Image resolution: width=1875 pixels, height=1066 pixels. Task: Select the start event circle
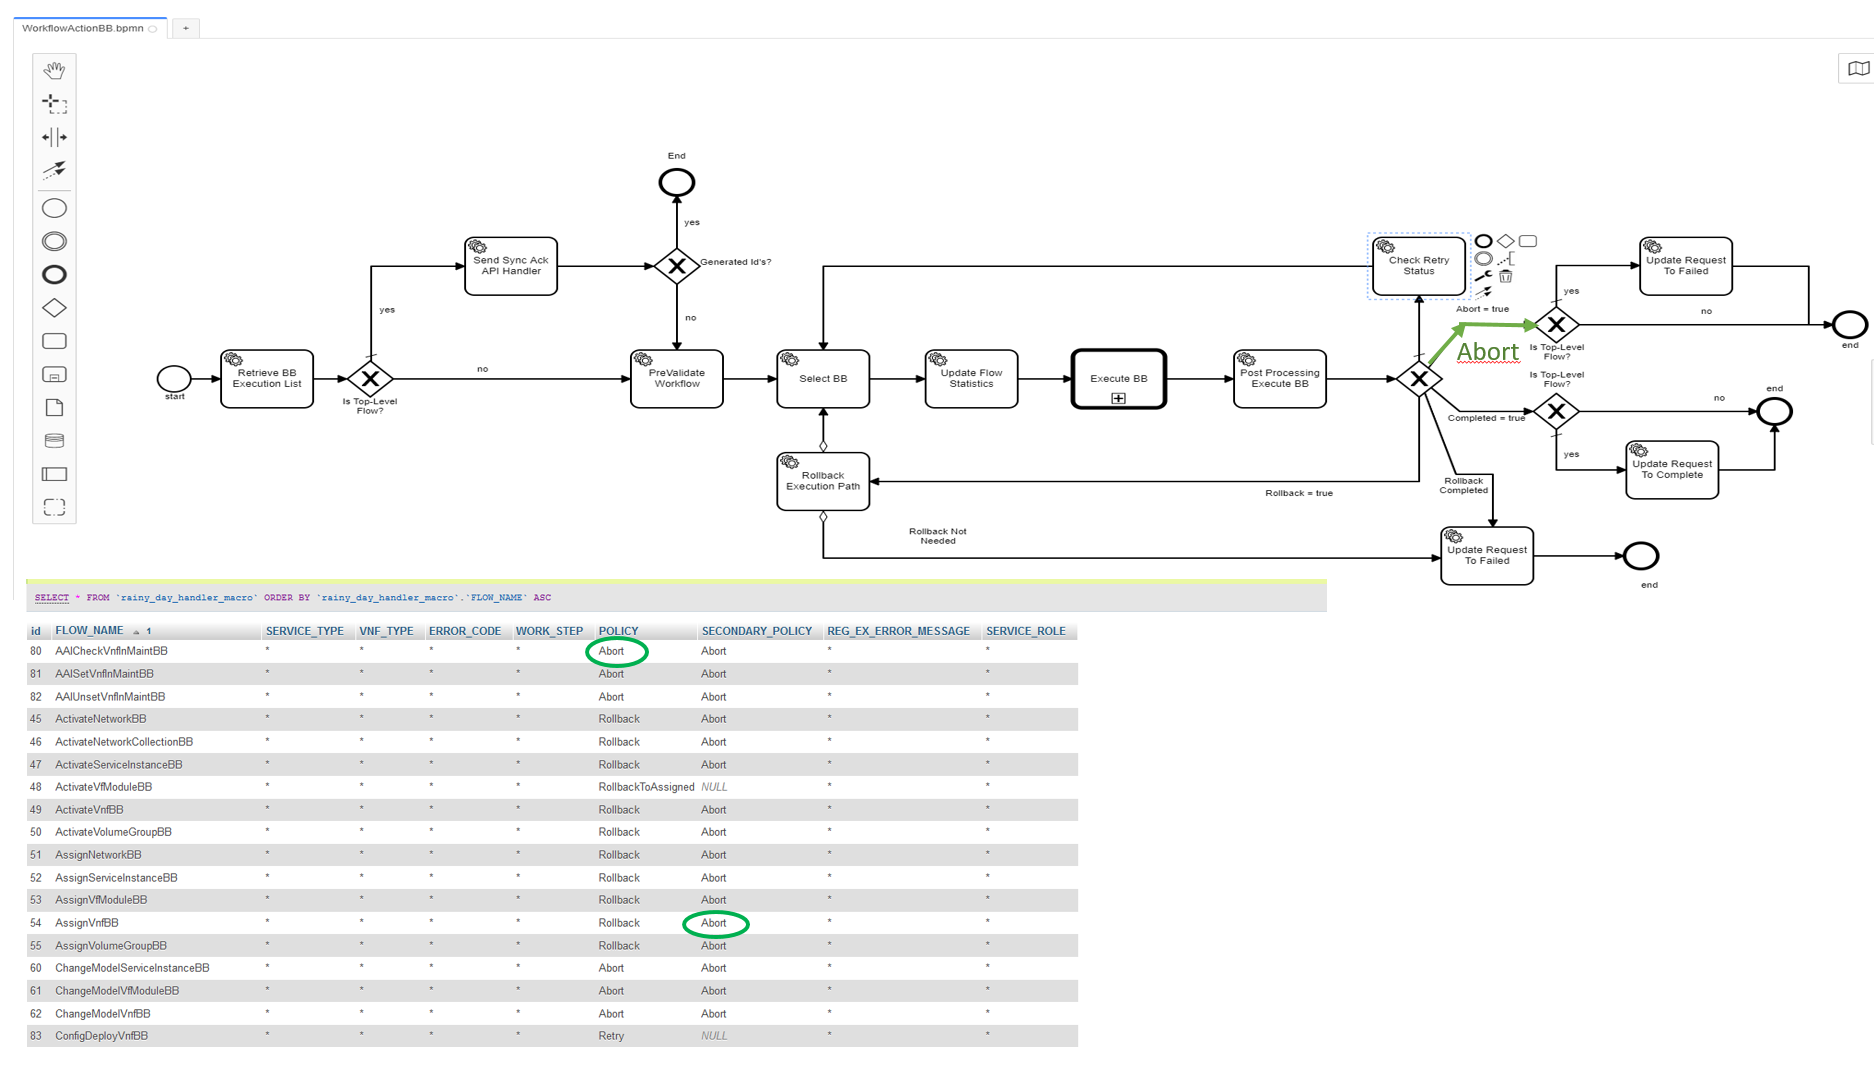(174, 379)
